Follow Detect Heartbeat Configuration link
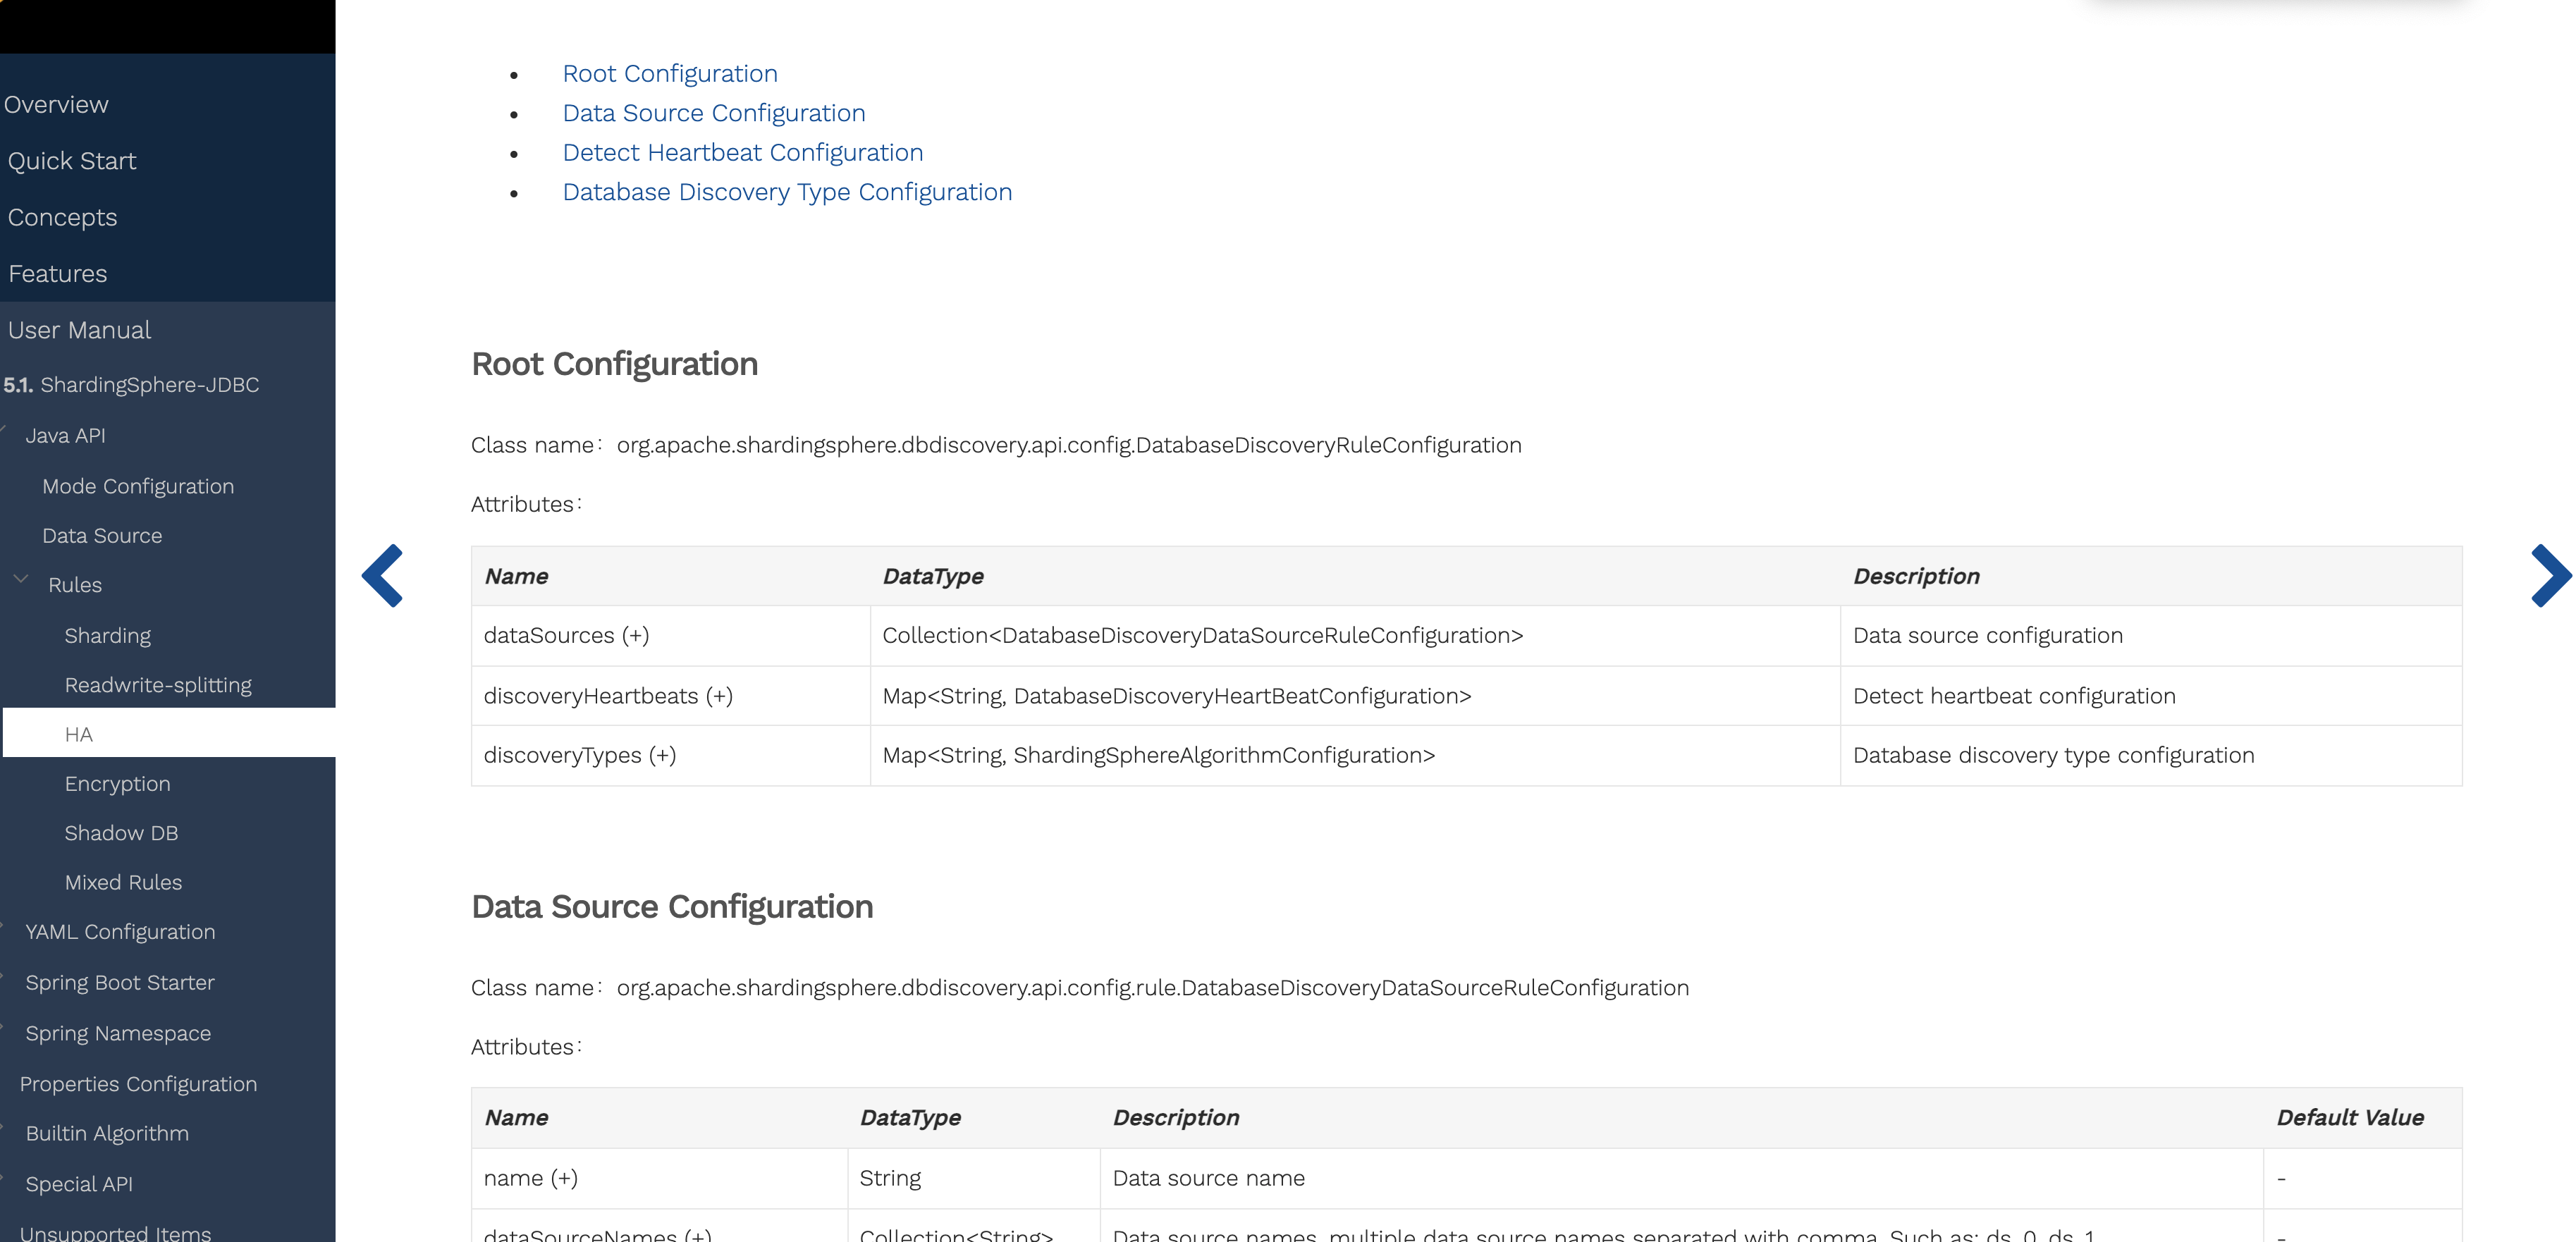Screen dimensions: 2576x1242 tap(742, 153)
